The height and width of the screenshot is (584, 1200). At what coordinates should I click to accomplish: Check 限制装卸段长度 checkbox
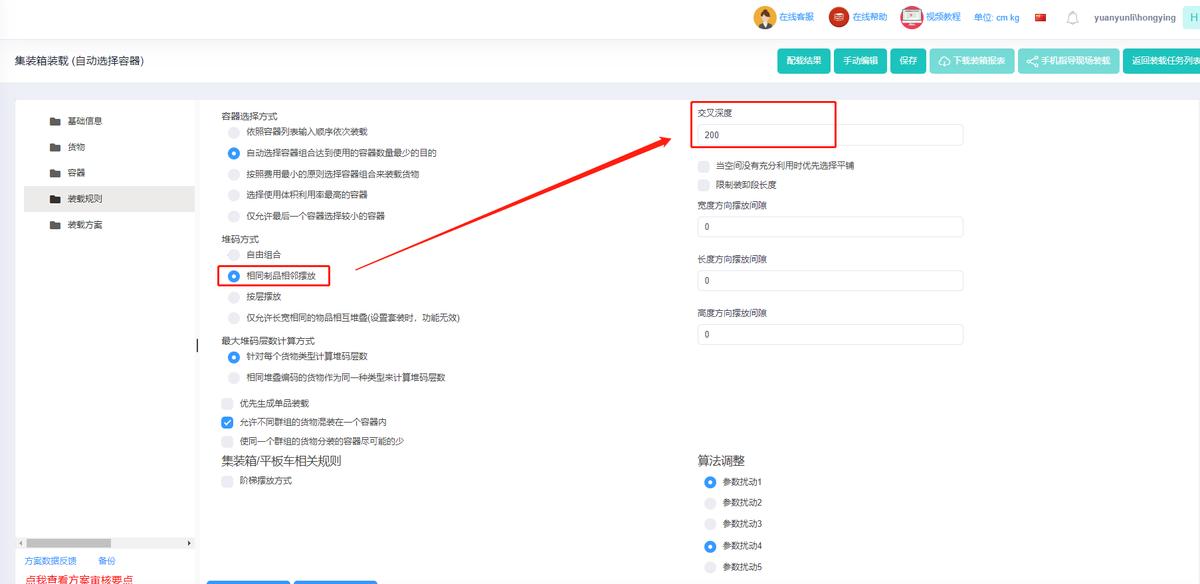[704, 185]
